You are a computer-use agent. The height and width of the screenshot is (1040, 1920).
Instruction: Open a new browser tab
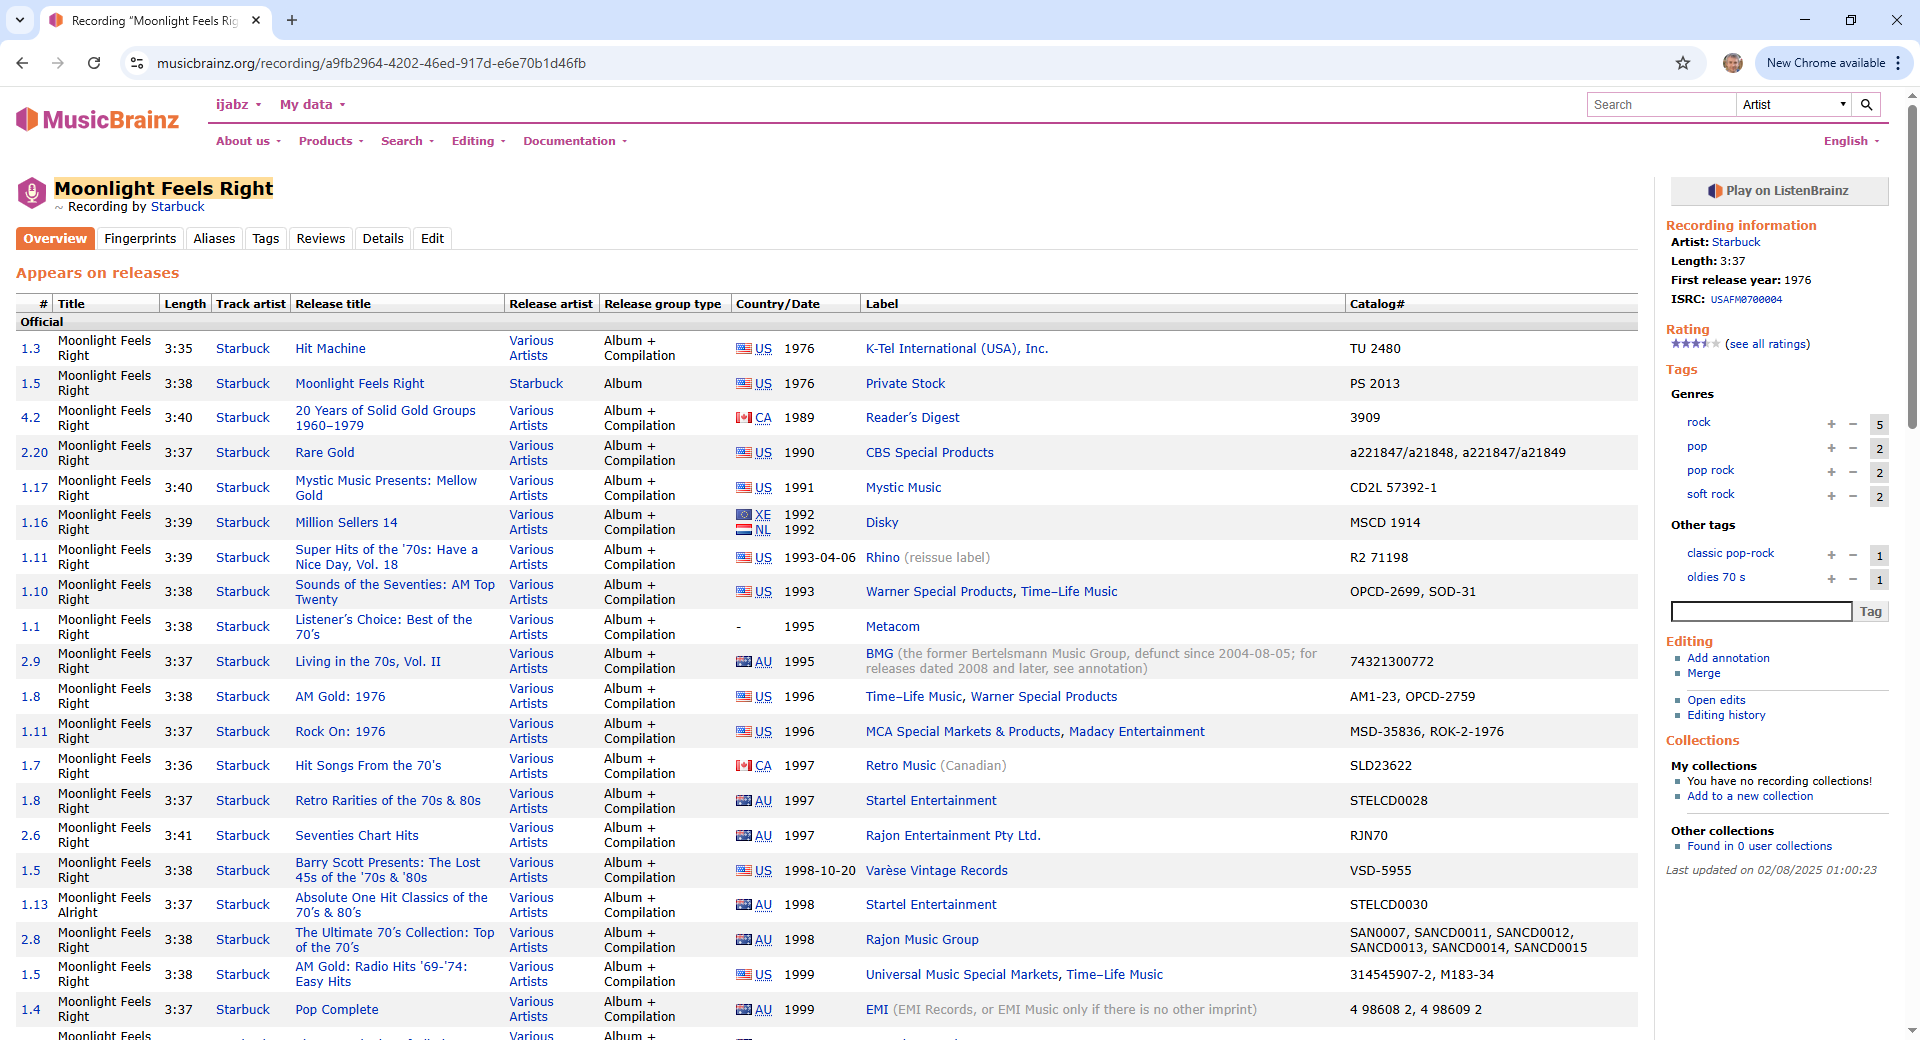pos(292,20)
